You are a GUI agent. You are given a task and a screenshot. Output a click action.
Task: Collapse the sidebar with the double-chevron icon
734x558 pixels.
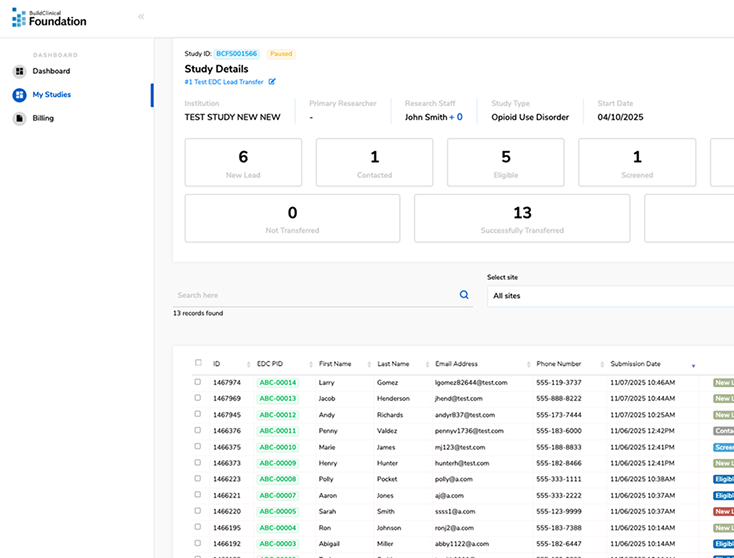(x=141, y=16)
